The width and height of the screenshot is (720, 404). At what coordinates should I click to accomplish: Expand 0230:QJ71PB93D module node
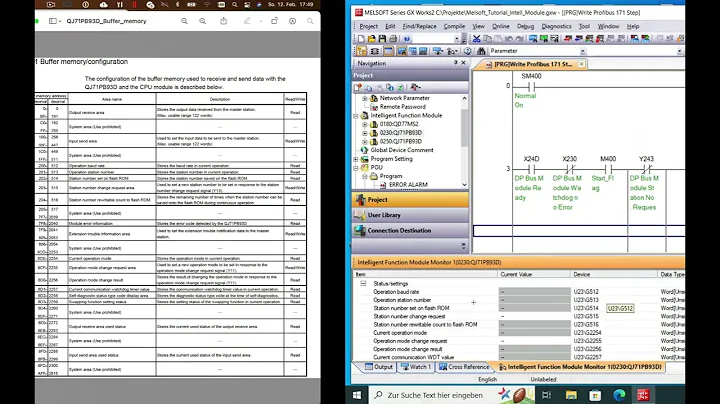click(365, 133)
